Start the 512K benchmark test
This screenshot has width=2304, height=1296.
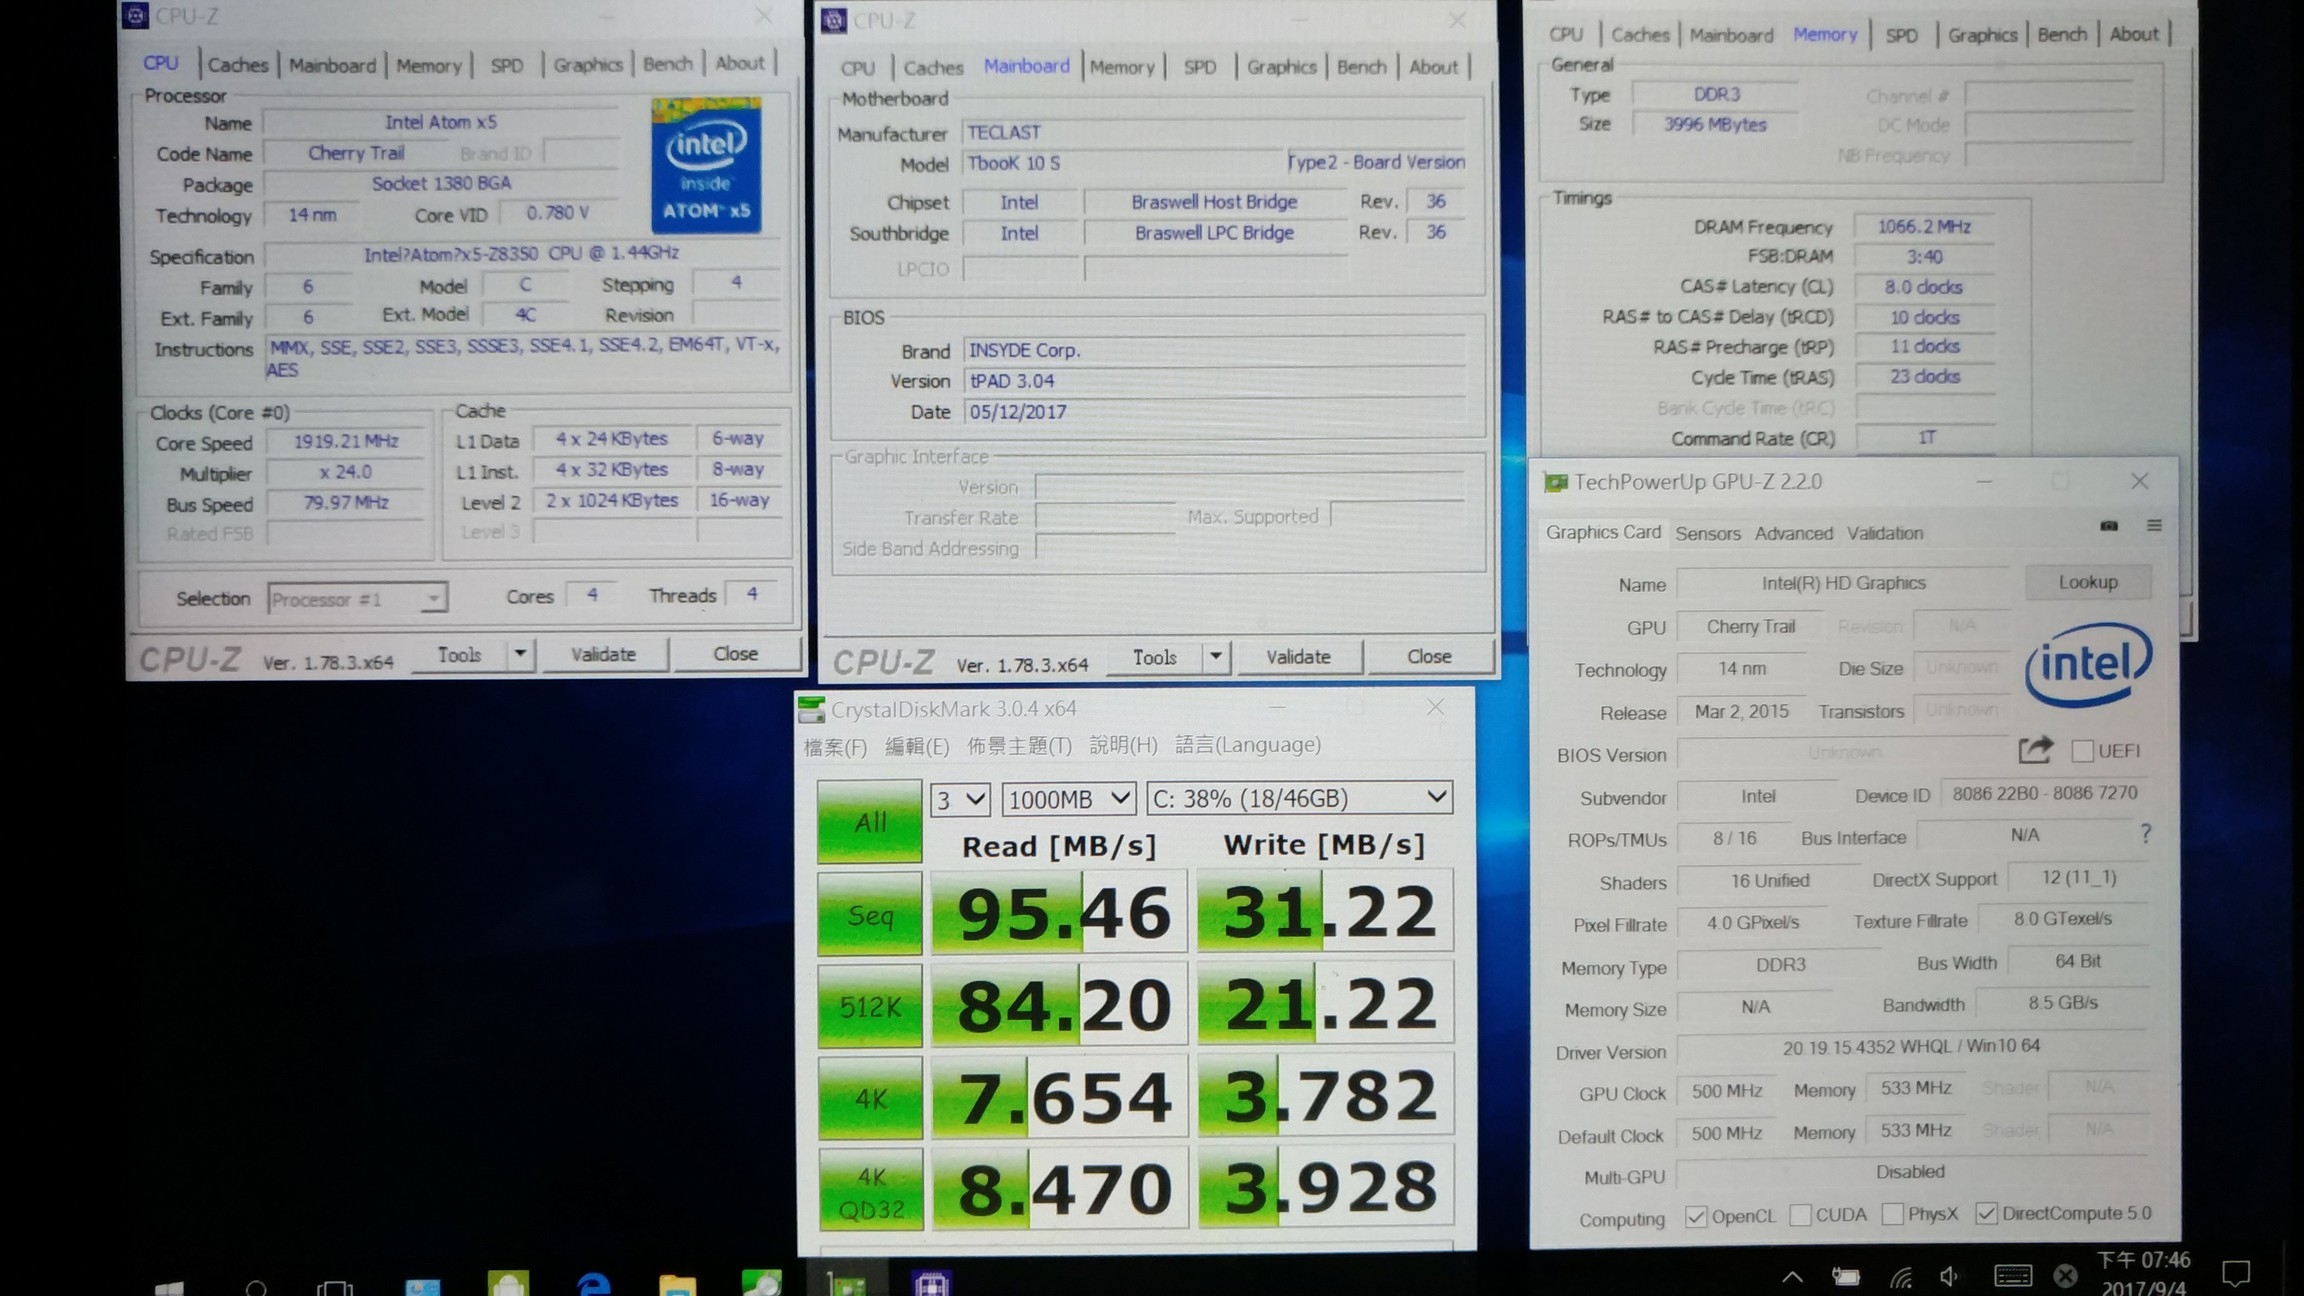(870, 1007)
